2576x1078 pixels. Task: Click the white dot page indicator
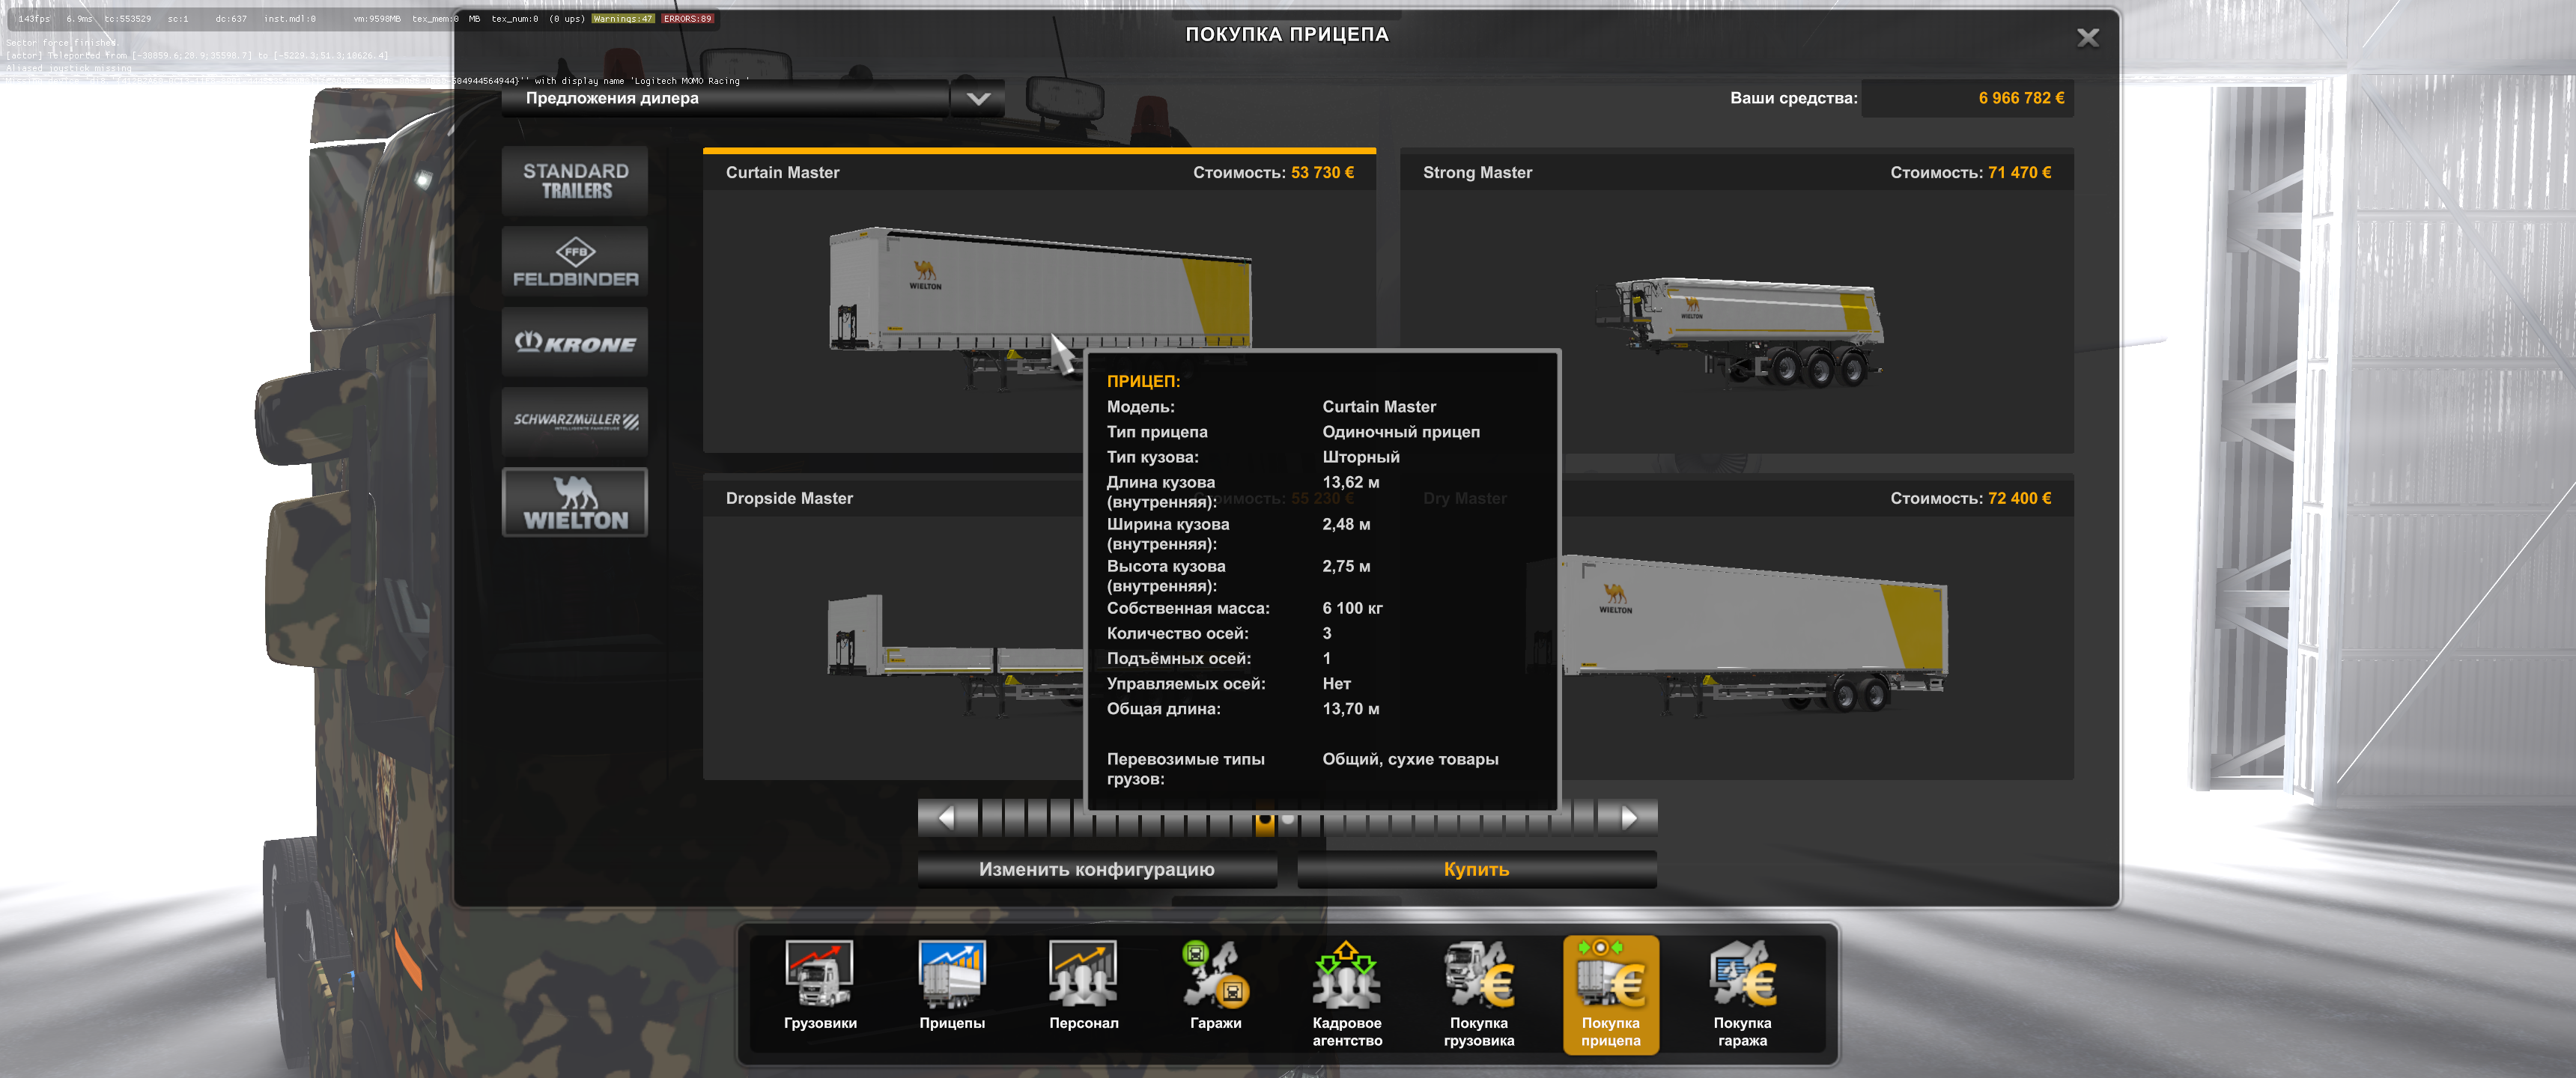coord(1288,819)
